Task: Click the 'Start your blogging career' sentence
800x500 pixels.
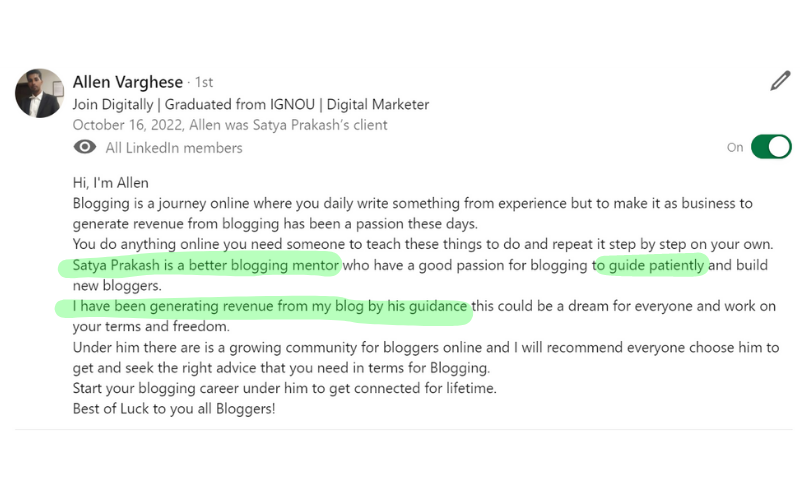Action: pos(285,388)
